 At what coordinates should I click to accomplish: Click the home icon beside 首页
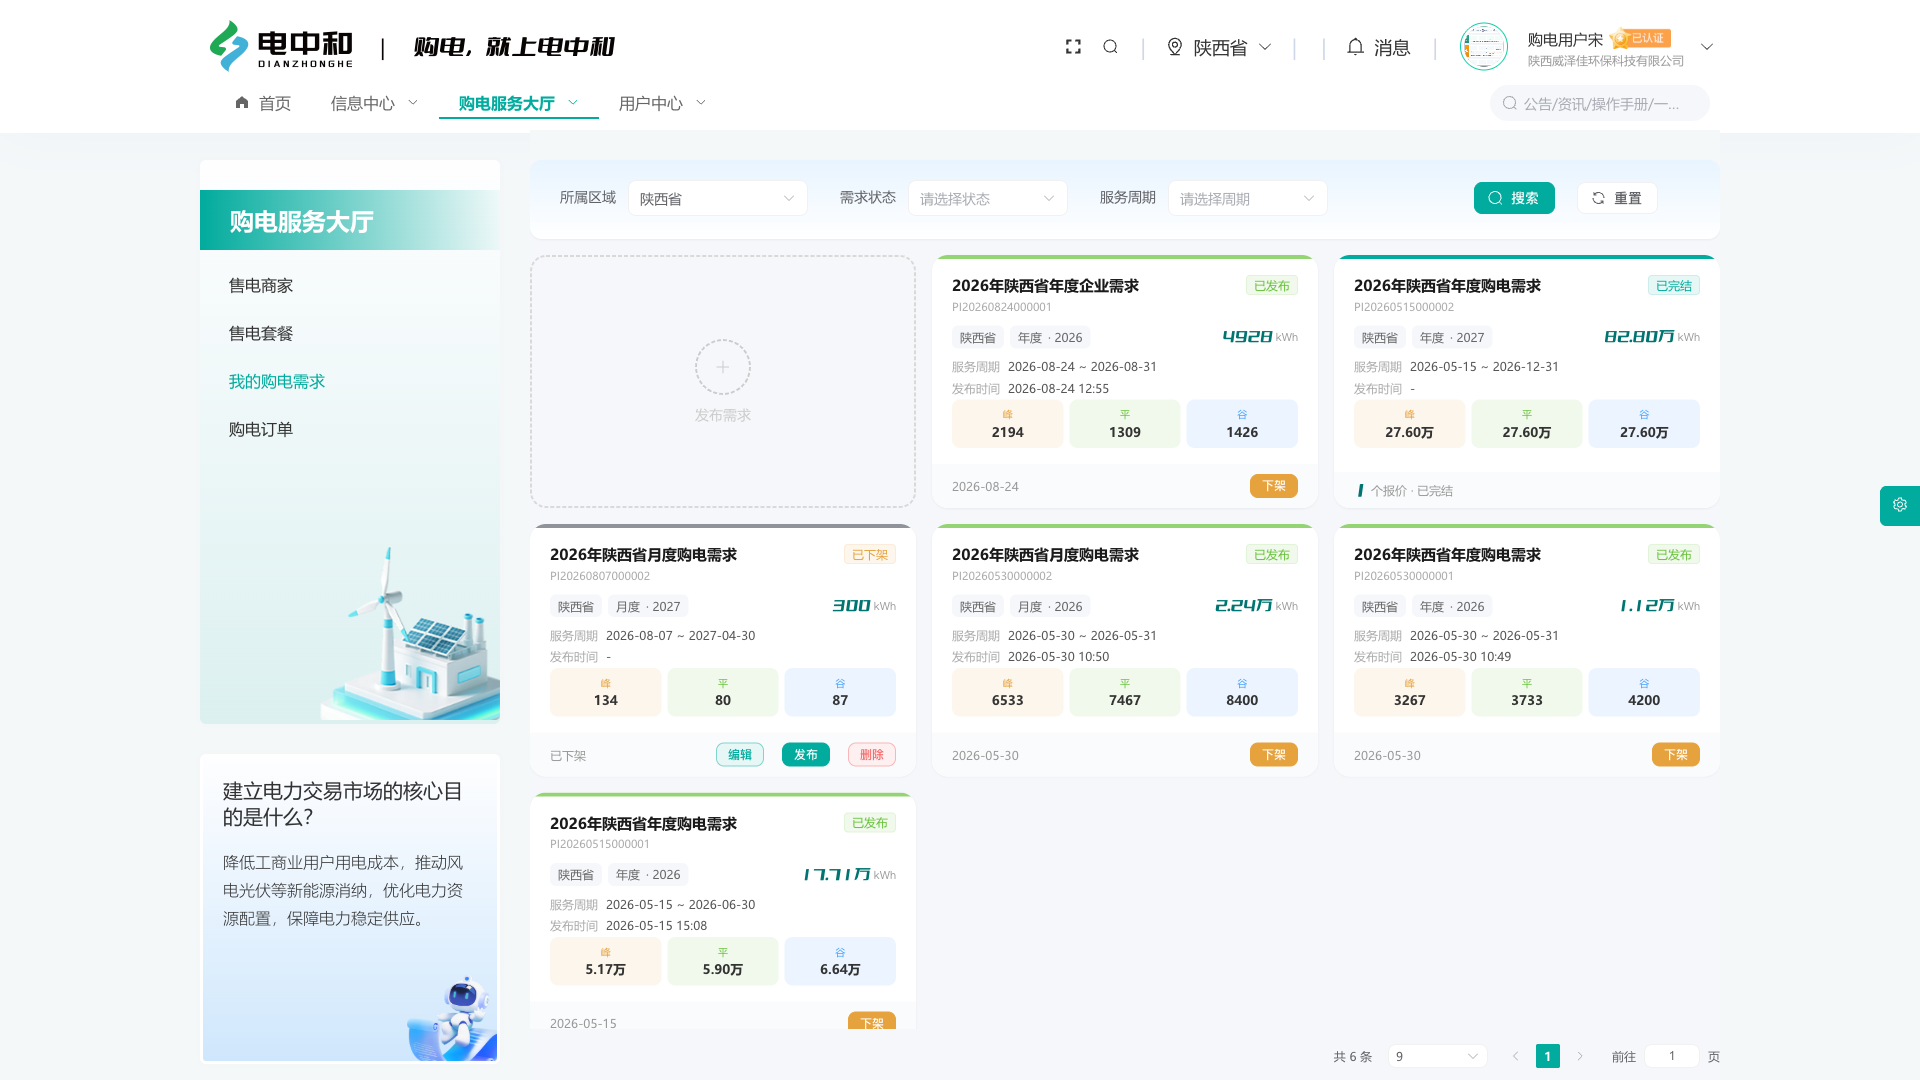point(242,103)
